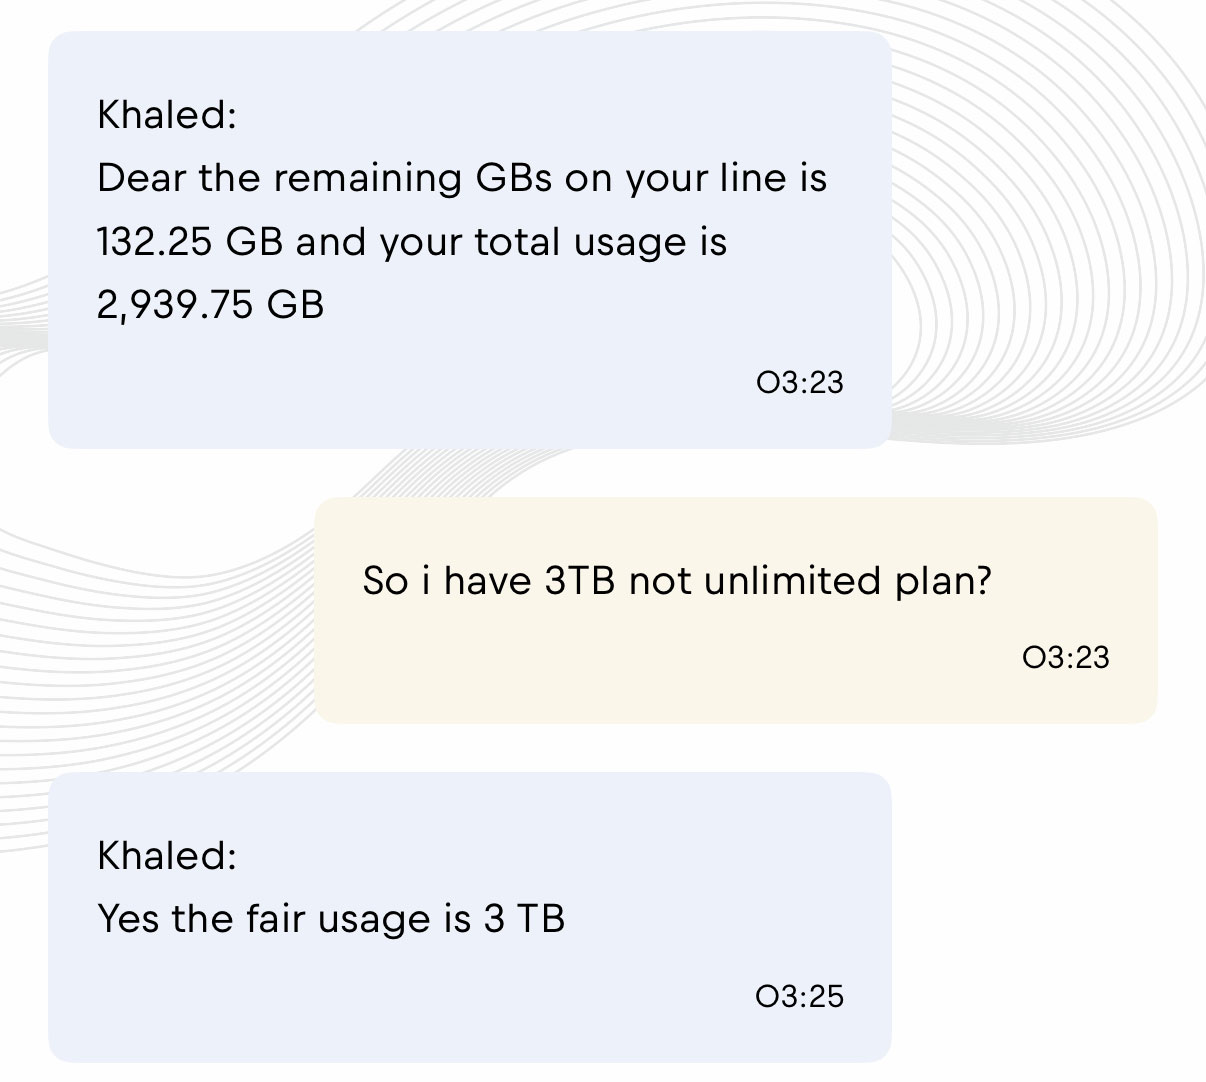Click Khaled's name above the fair usage reply

coord(166,856)
